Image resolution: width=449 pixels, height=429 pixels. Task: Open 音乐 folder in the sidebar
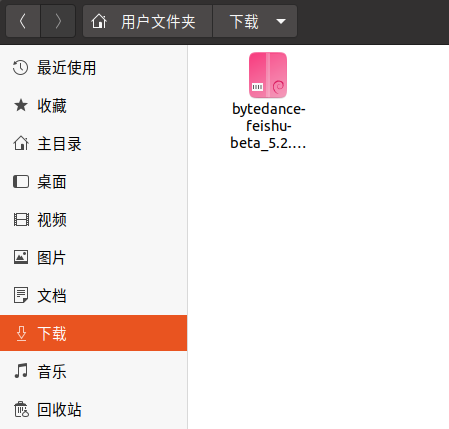[93, 371]
